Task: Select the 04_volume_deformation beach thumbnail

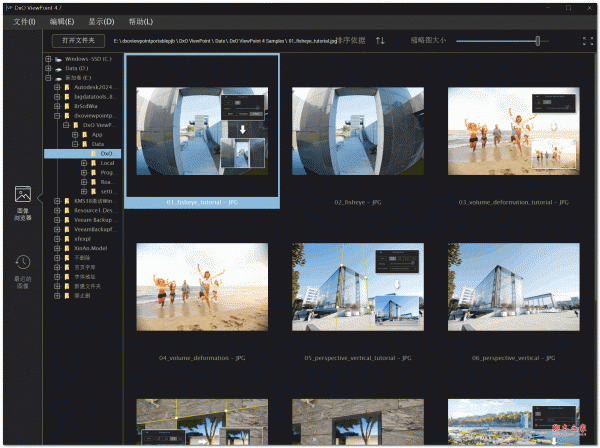Action: pyautogui.click(x=202, y=287)
